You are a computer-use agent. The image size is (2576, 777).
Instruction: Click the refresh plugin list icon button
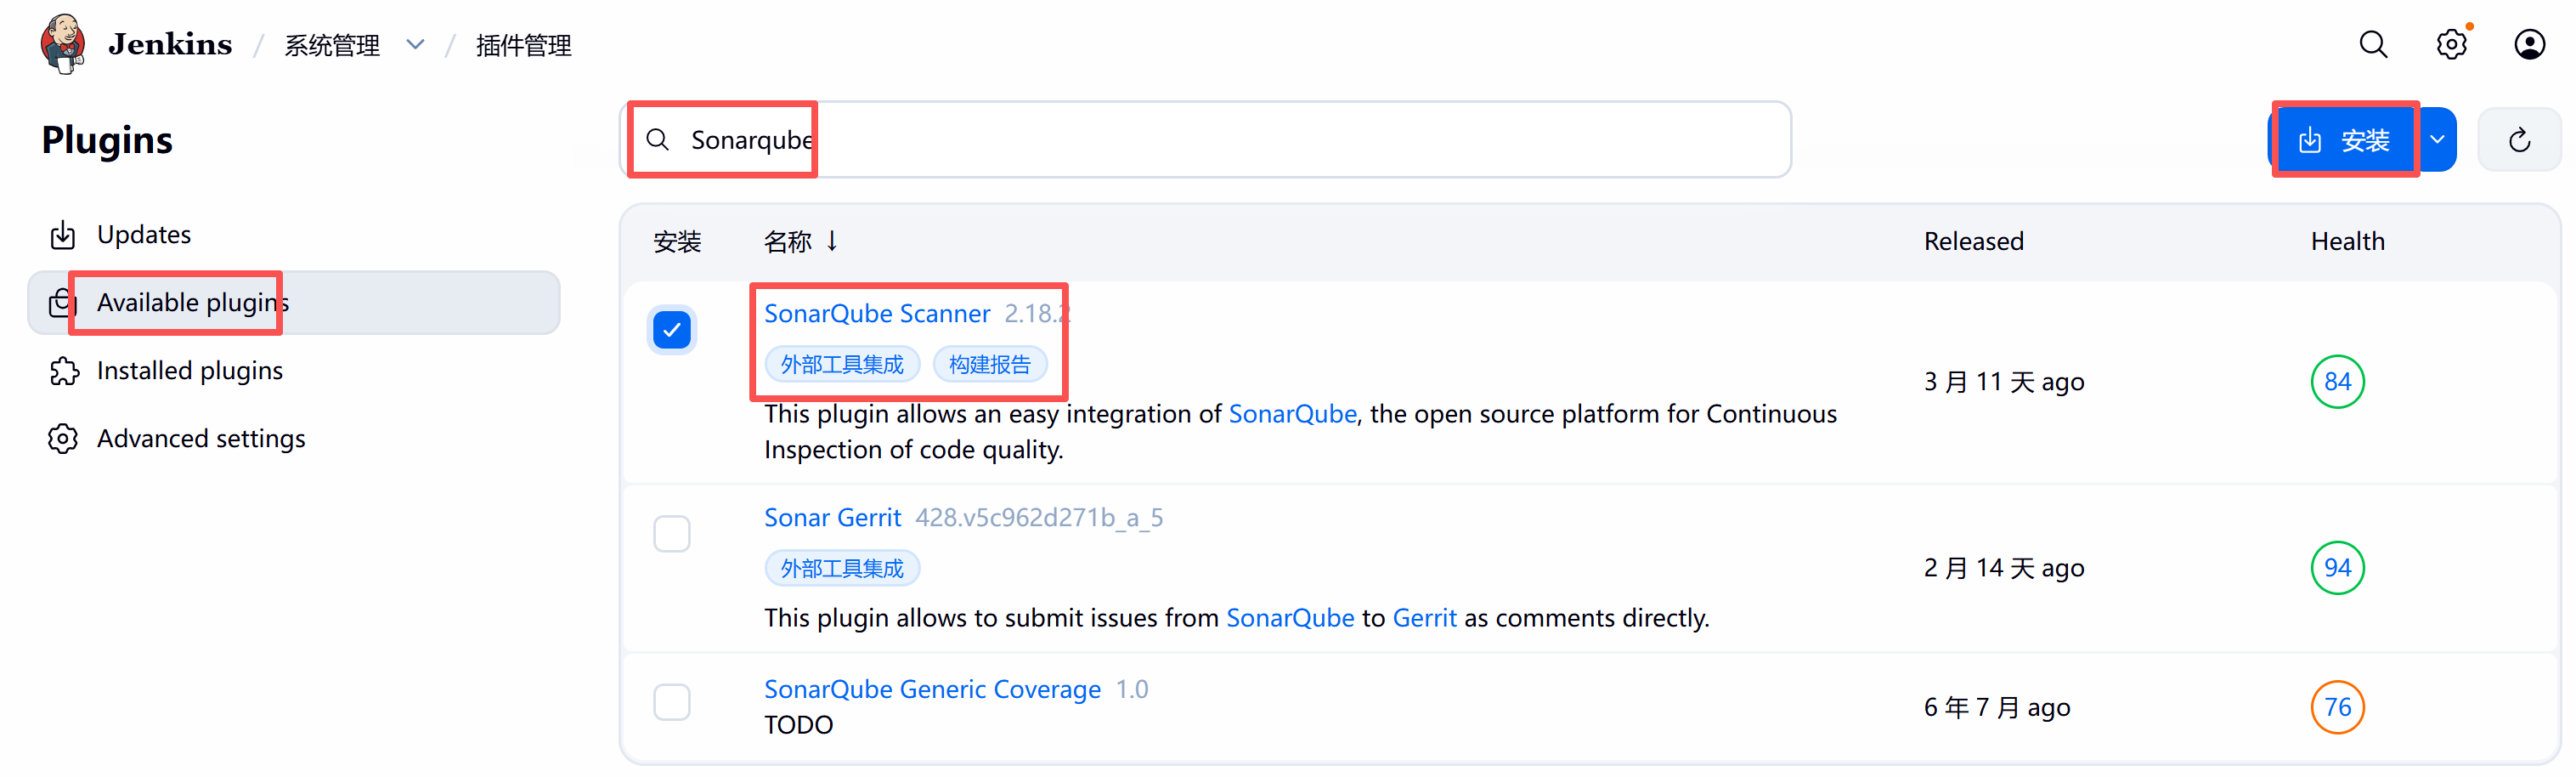(2519, 140)
